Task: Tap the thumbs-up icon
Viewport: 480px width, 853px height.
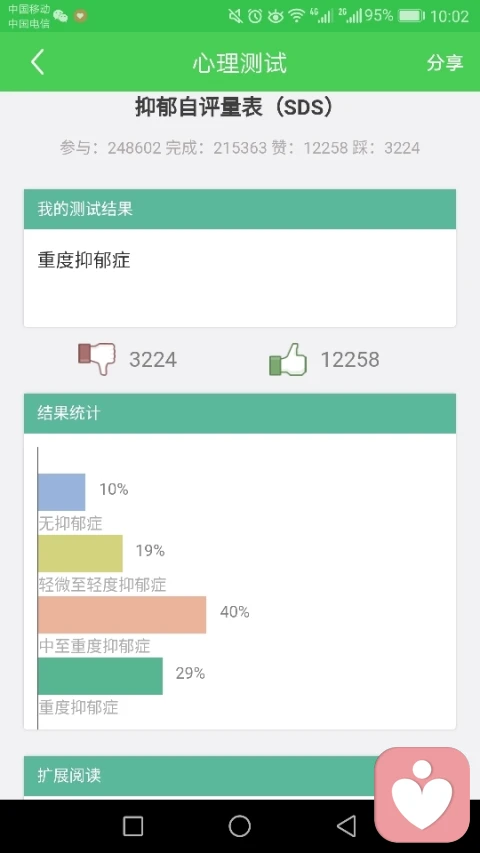Action: pos(288,359)
